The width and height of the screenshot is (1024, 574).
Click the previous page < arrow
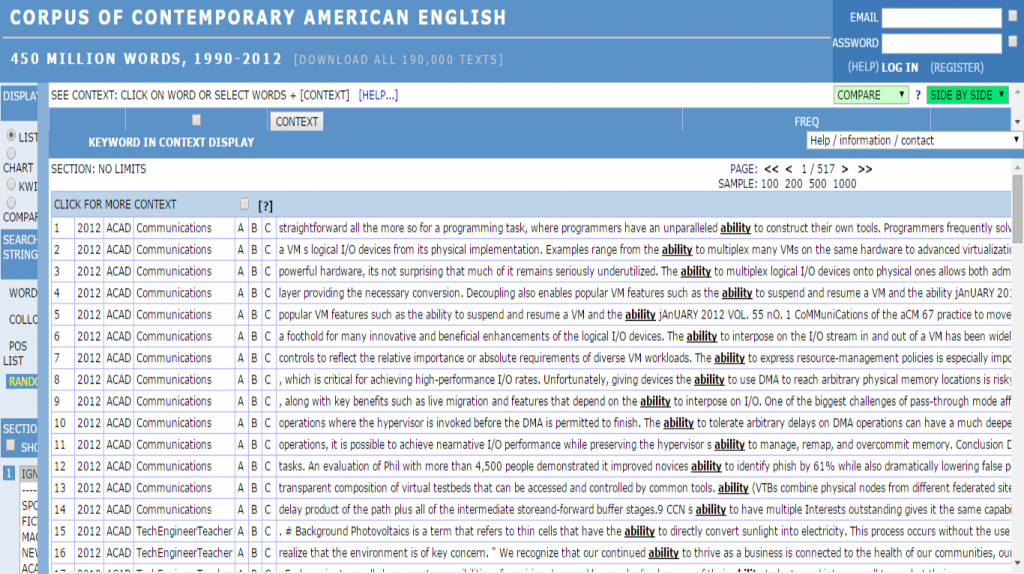coord(789,169)
